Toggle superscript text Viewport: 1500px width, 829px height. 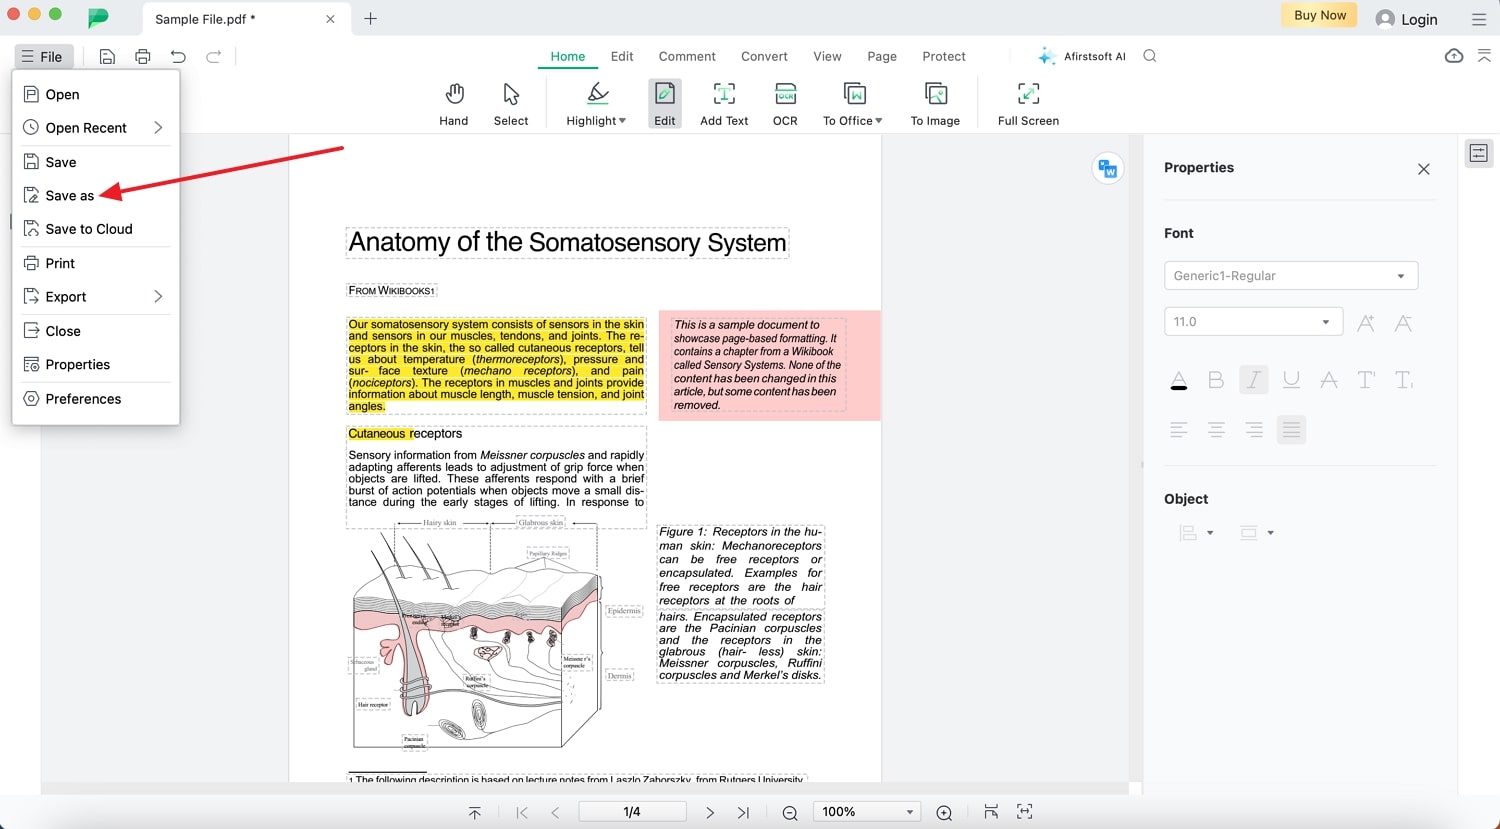(x=1366, y=380)
